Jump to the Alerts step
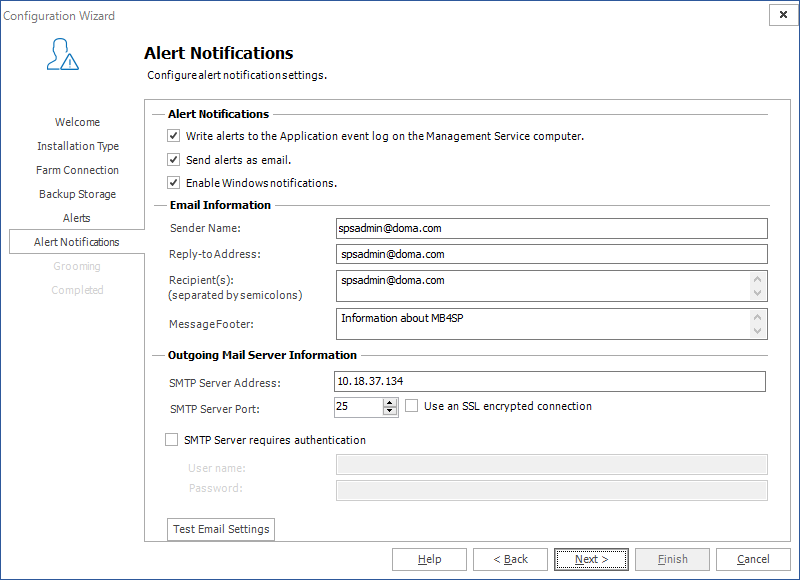 tap(77, 218)
